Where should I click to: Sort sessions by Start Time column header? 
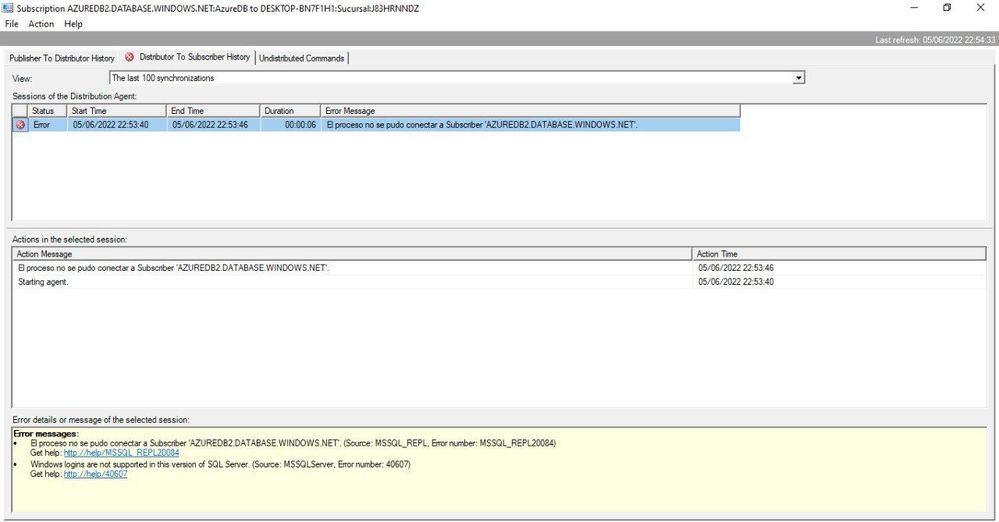[x=117, y=111]
